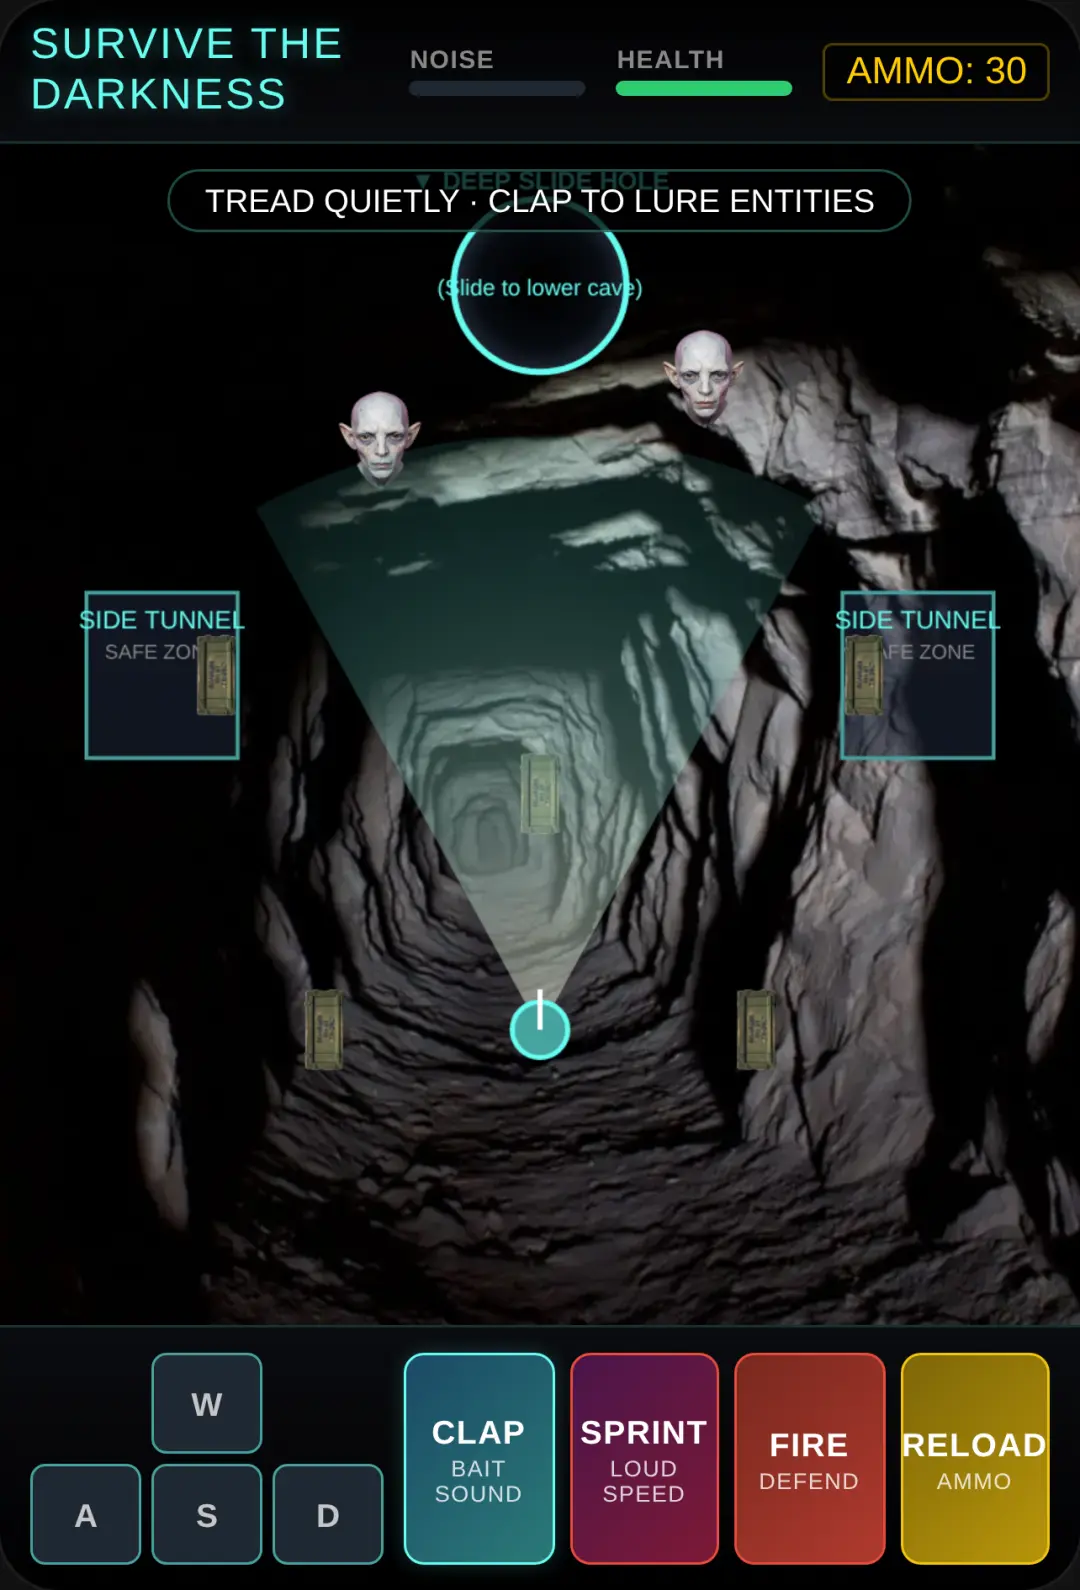This screenshot has height=1590, width=1080.
Task: Click the NOISE label text
Action: [x=452, y=59]
